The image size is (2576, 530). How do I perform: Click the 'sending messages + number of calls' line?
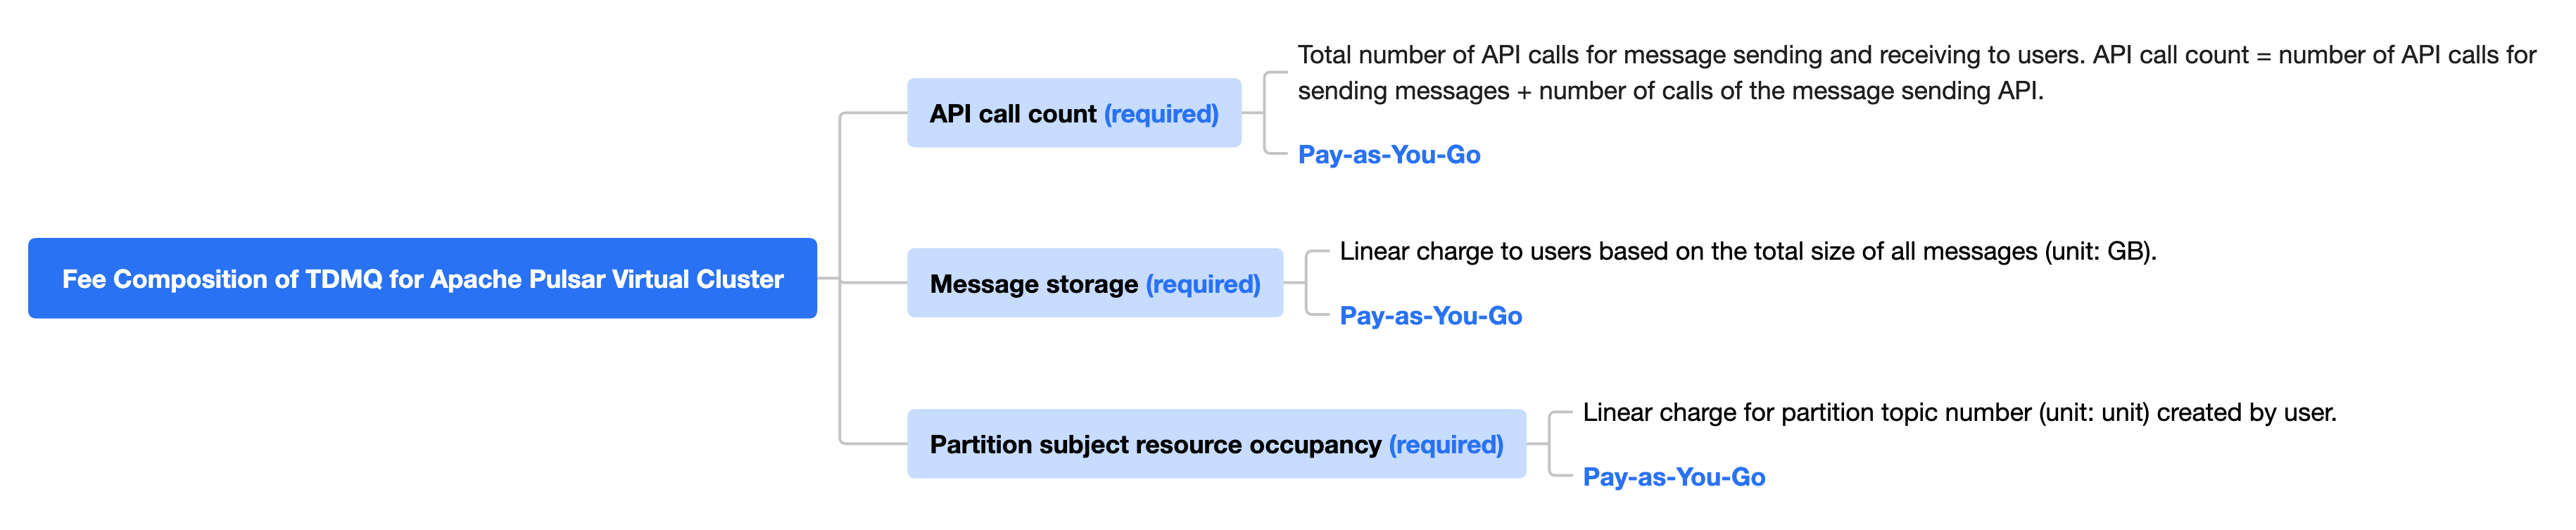1670,91
